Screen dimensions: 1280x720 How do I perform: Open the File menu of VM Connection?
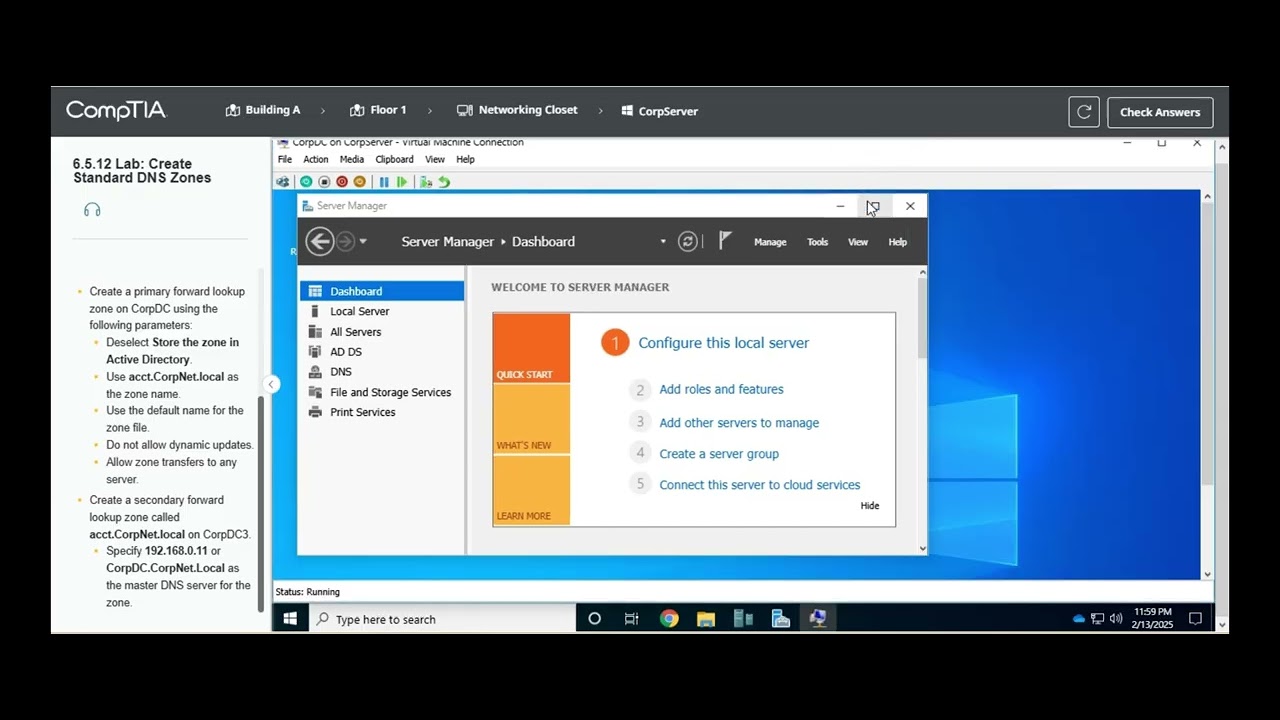click(285, 159)
